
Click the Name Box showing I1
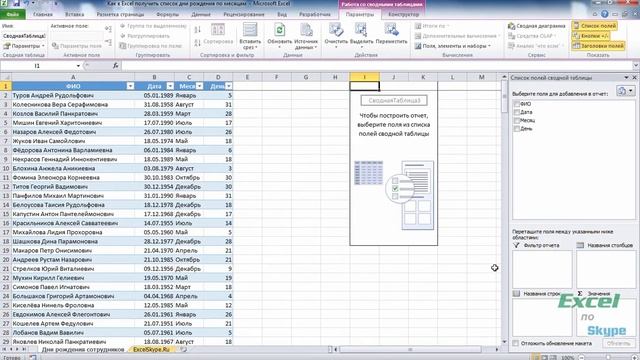coord(37,66)
